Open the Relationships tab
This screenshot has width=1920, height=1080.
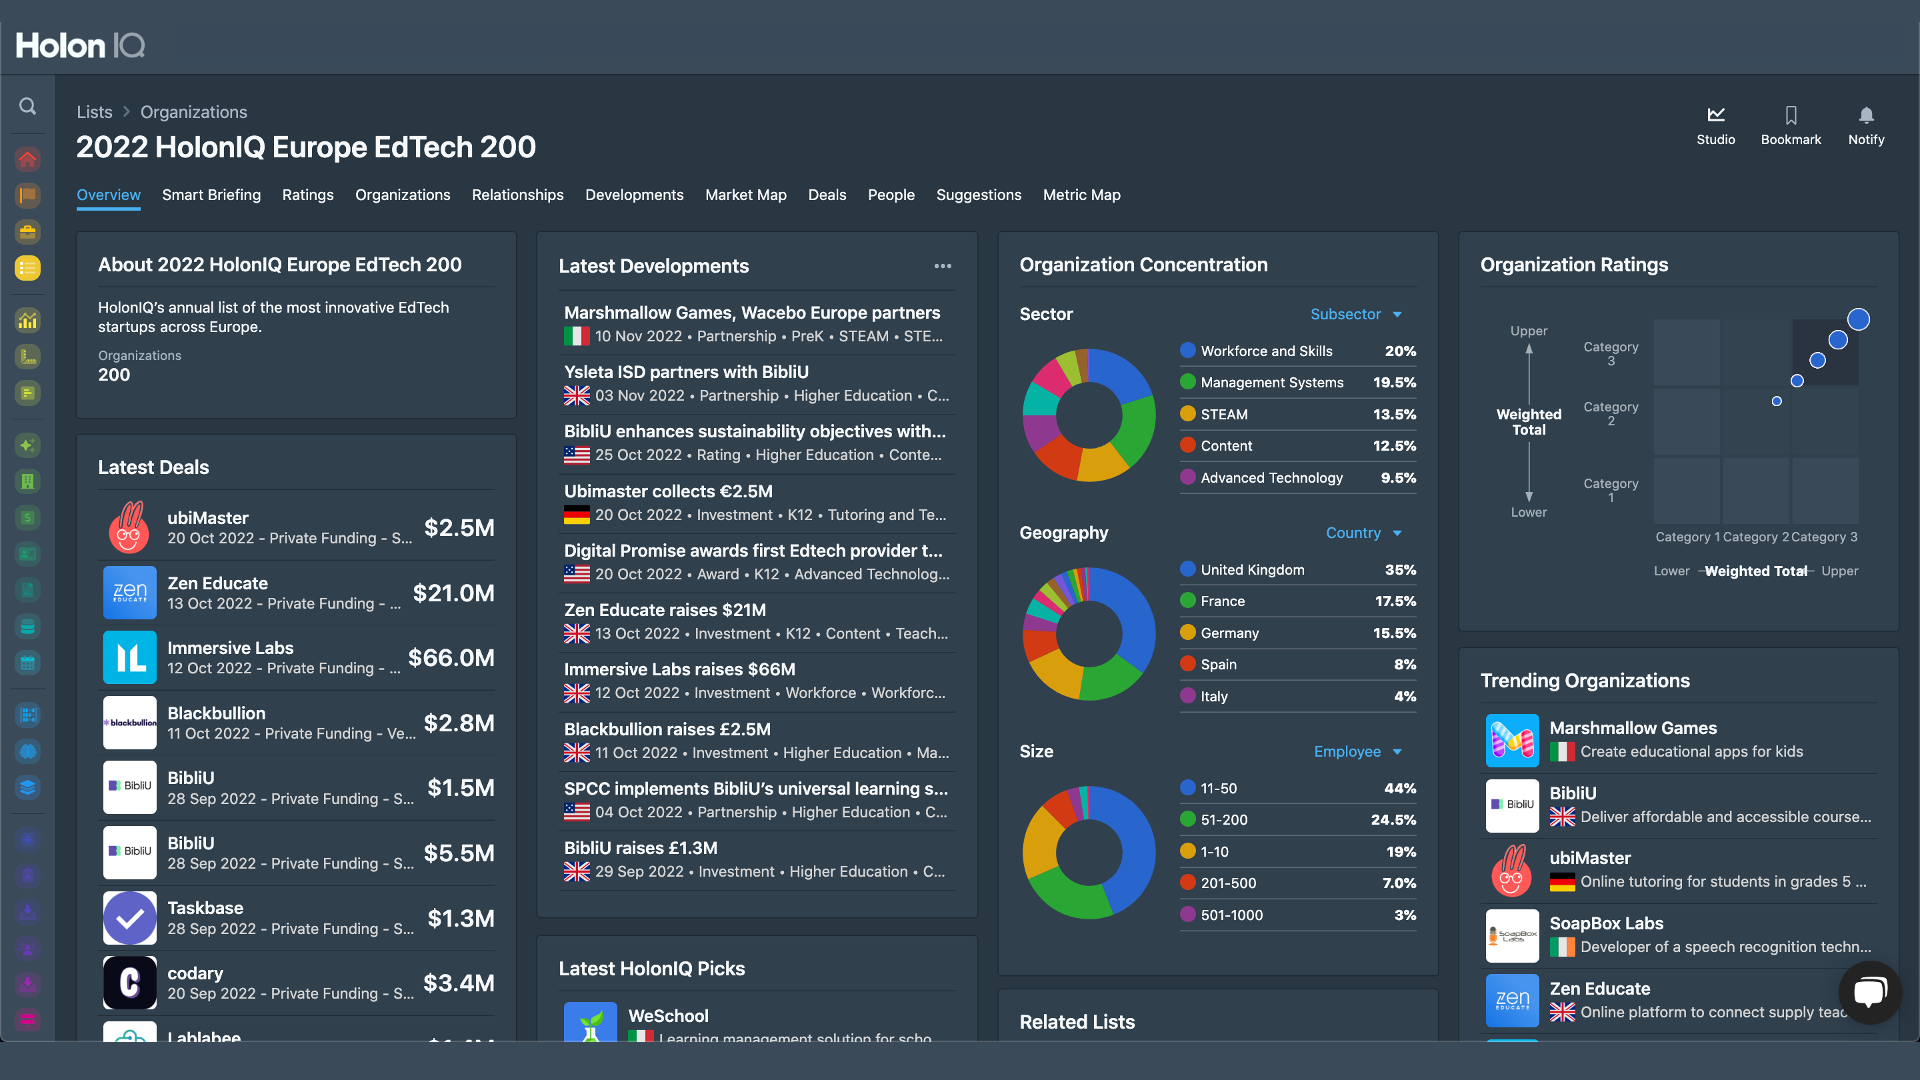(518, 195)
